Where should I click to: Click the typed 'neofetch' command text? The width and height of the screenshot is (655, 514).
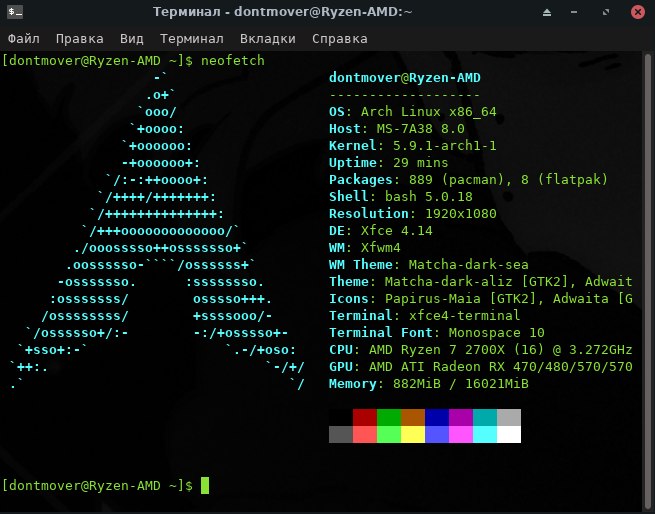(233, 61)
